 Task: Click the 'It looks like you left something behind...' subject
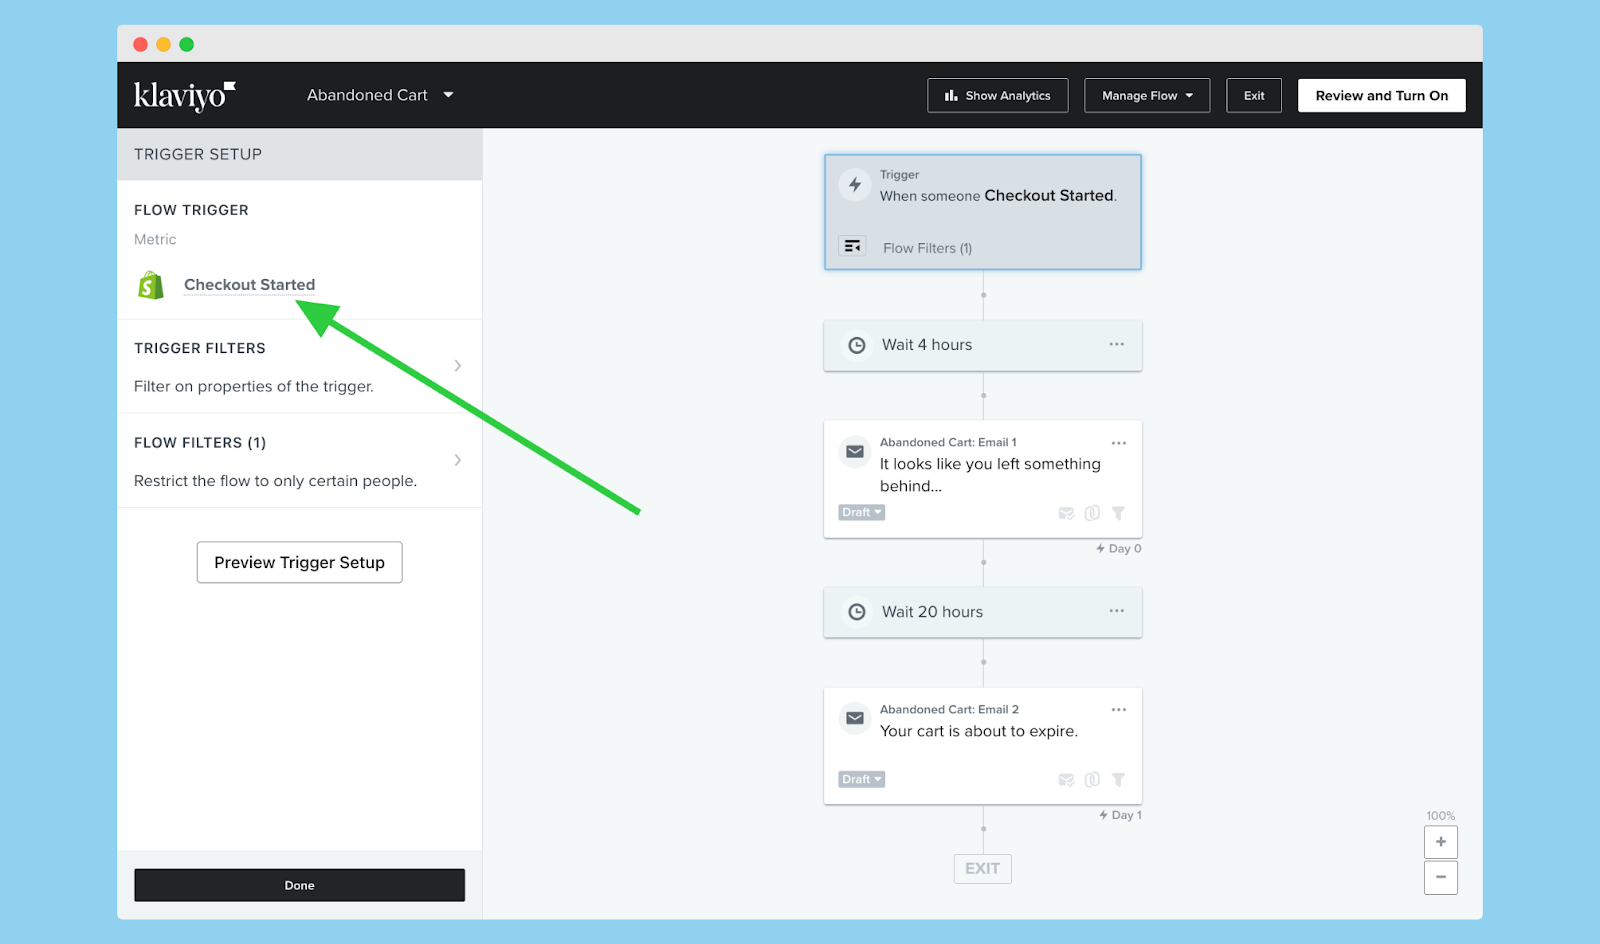click(x=990, y=475)
